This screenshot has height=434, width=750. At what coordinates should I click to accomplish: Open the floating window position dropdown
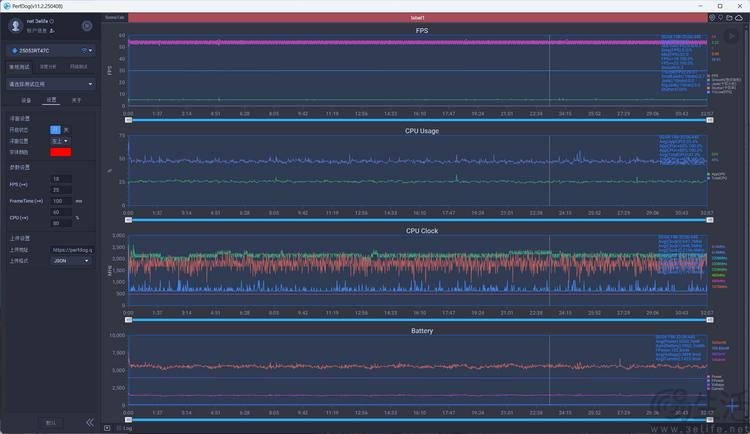[x=61, y=141]
